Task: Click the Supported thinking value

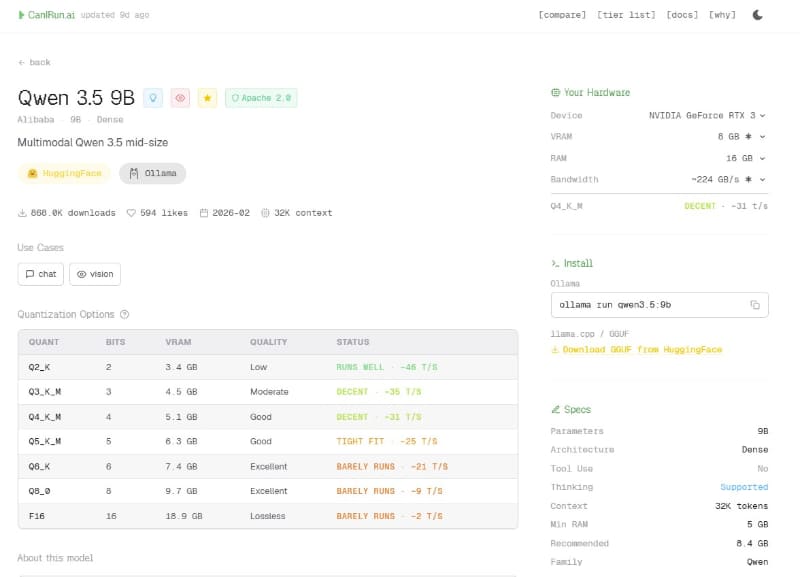Action: [x=744, y=487]
